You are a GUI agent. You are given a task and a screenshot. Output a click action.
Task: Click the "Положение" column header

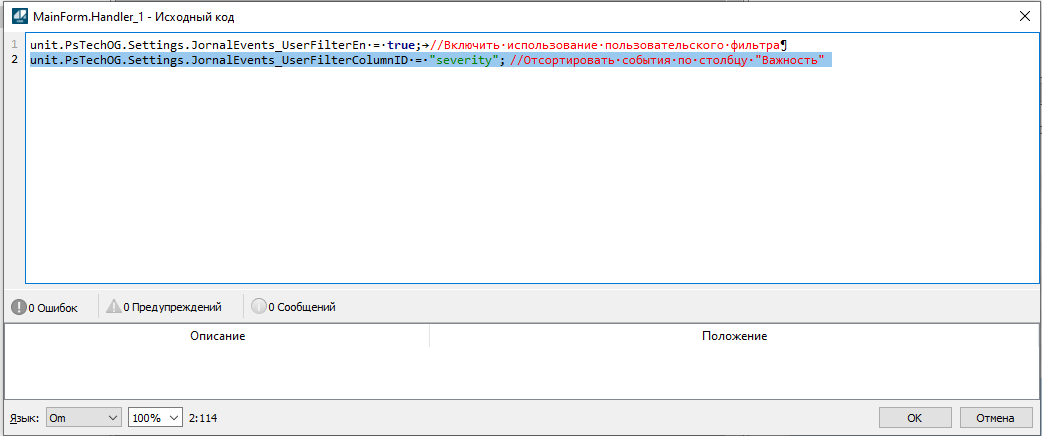(734, 336)
